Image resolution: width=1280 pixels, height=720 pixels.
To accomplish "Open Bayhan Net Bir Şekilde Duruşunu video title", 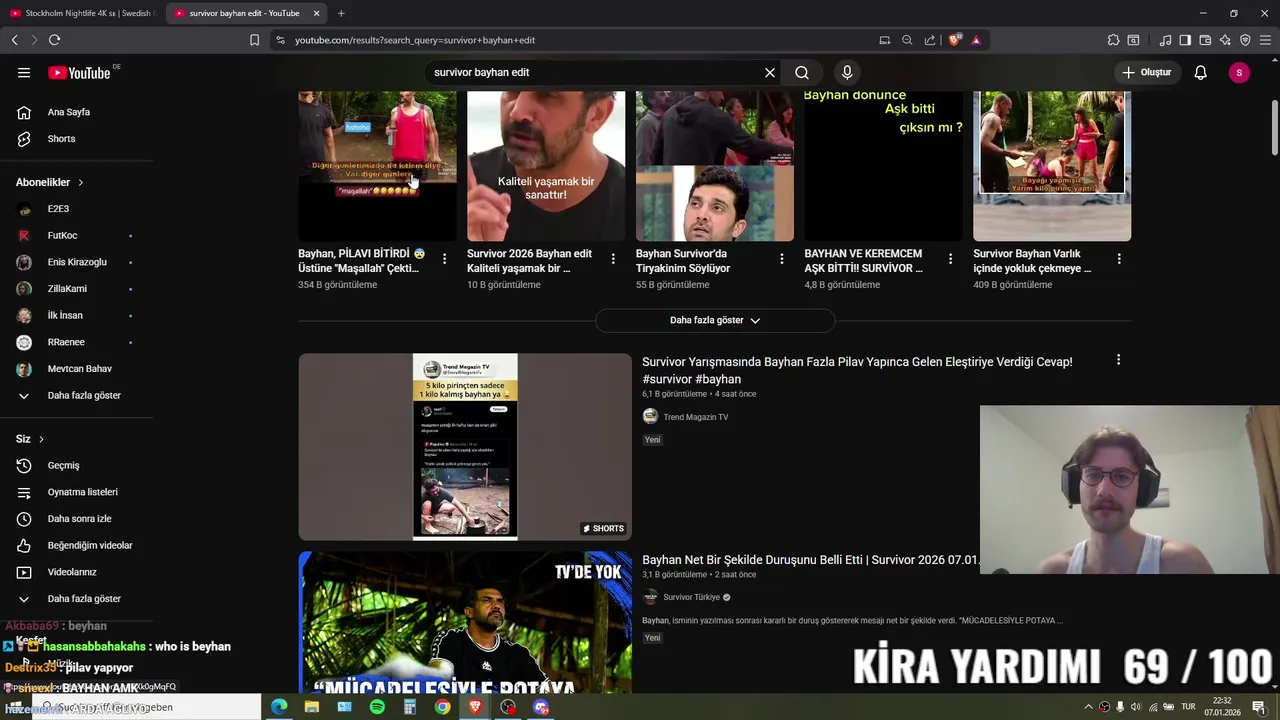I will [811, 560].
